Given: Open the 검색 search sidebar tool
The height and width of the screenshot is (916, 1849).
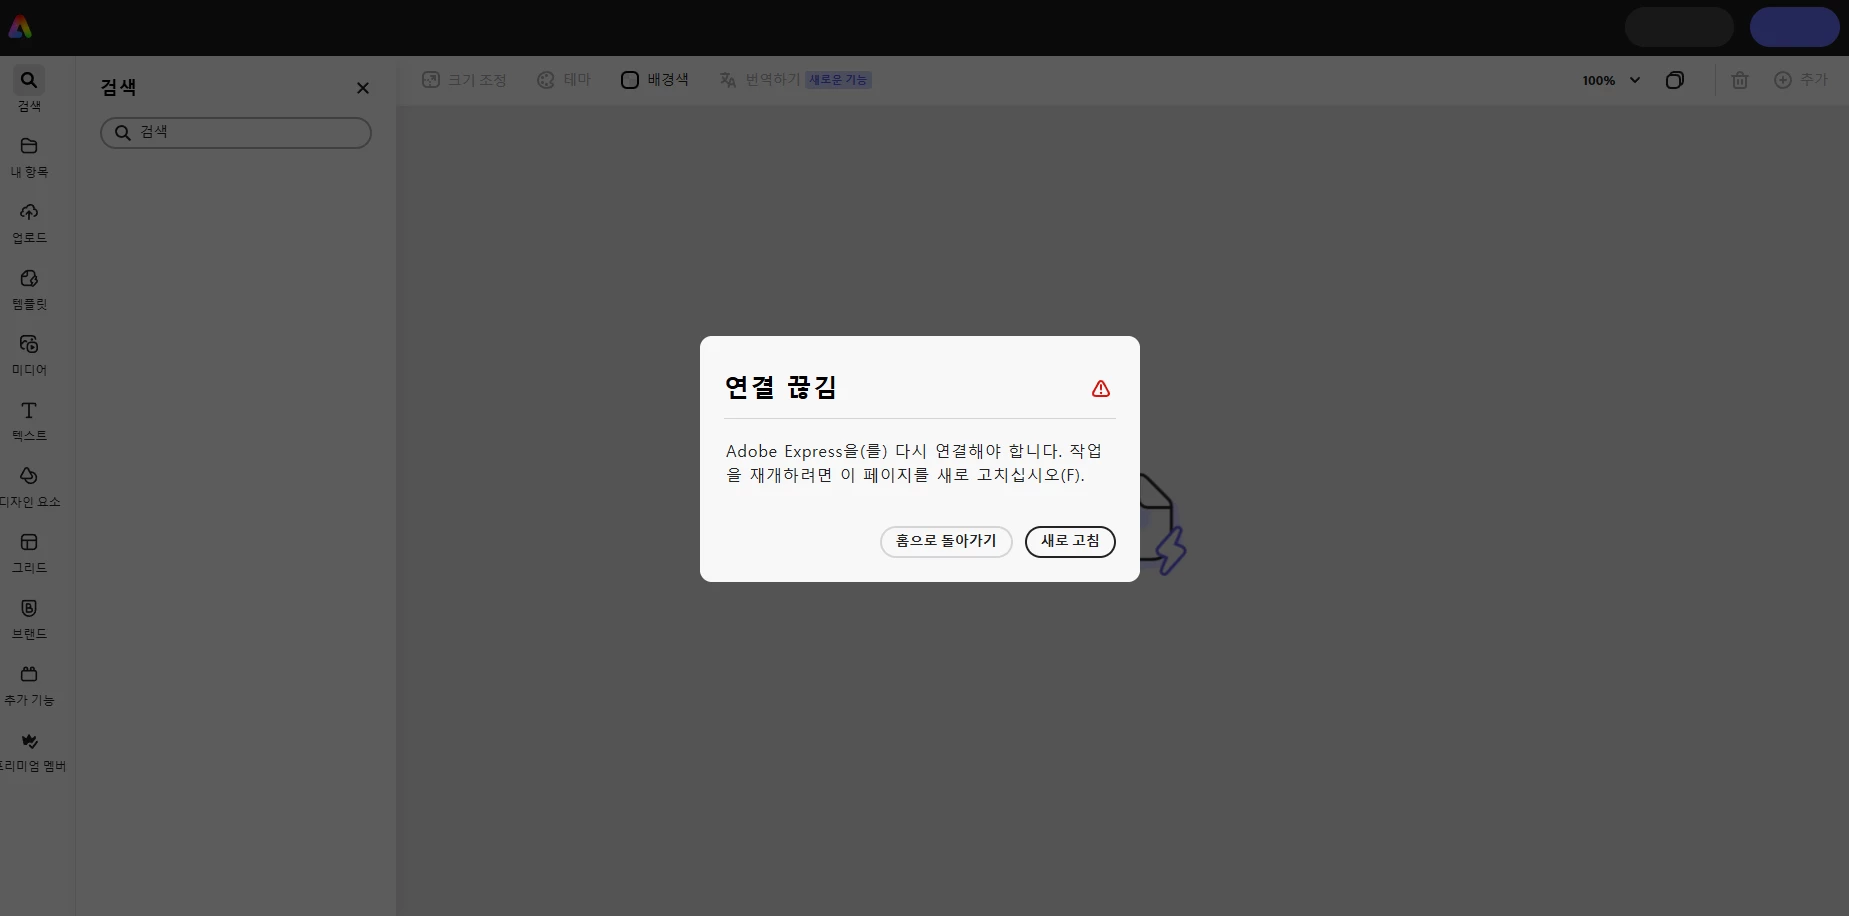Looking at the screenshot, I should click(29, 90).
